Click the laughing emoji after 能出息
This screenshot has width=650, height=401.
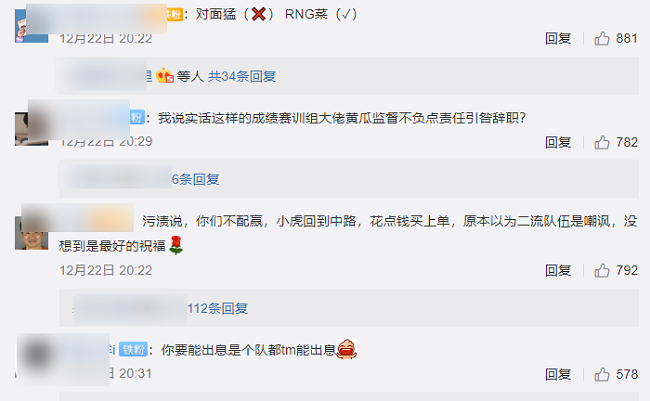click(x=346, y=349)
